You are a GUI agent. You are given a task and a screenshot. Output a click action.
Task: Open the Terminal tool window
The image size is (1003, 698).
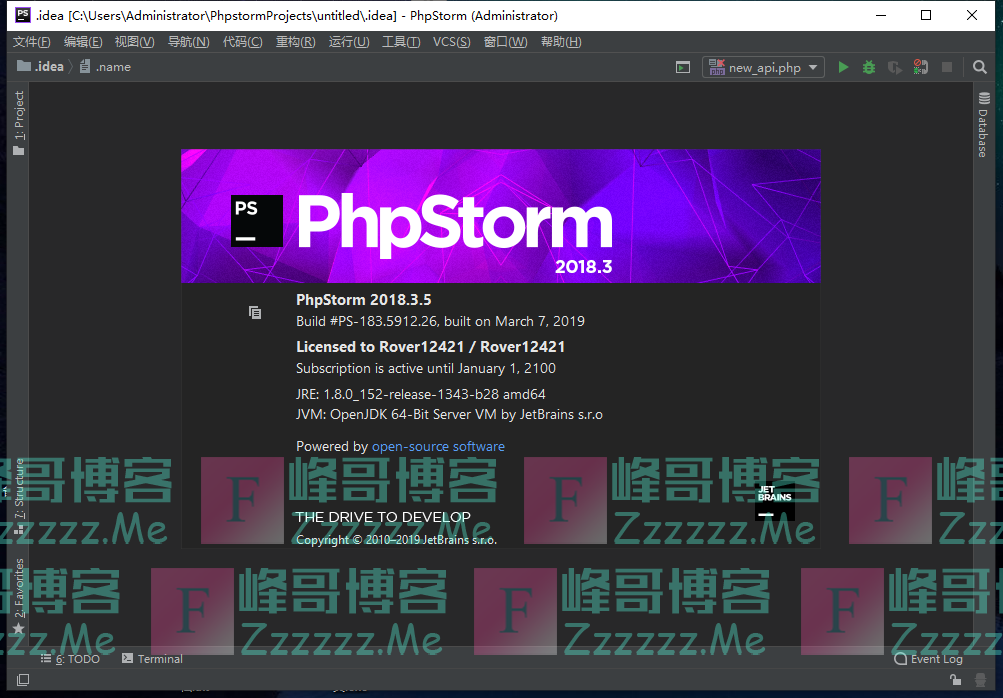[x=152, y=659]
